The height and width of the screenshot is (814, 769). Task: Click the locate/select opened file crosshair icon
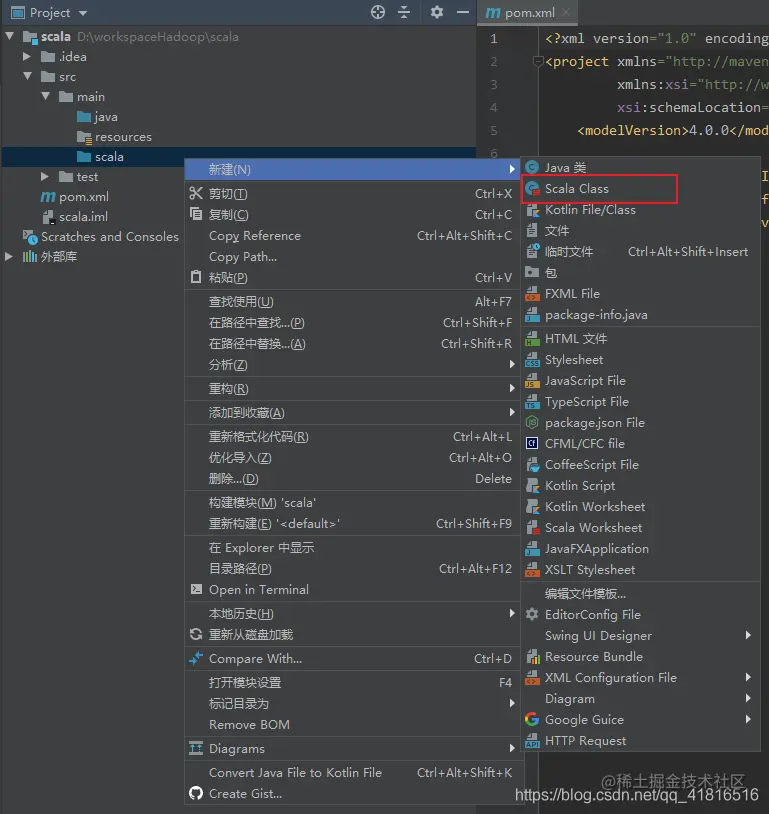pyautogui.click(x=378, y=12)
